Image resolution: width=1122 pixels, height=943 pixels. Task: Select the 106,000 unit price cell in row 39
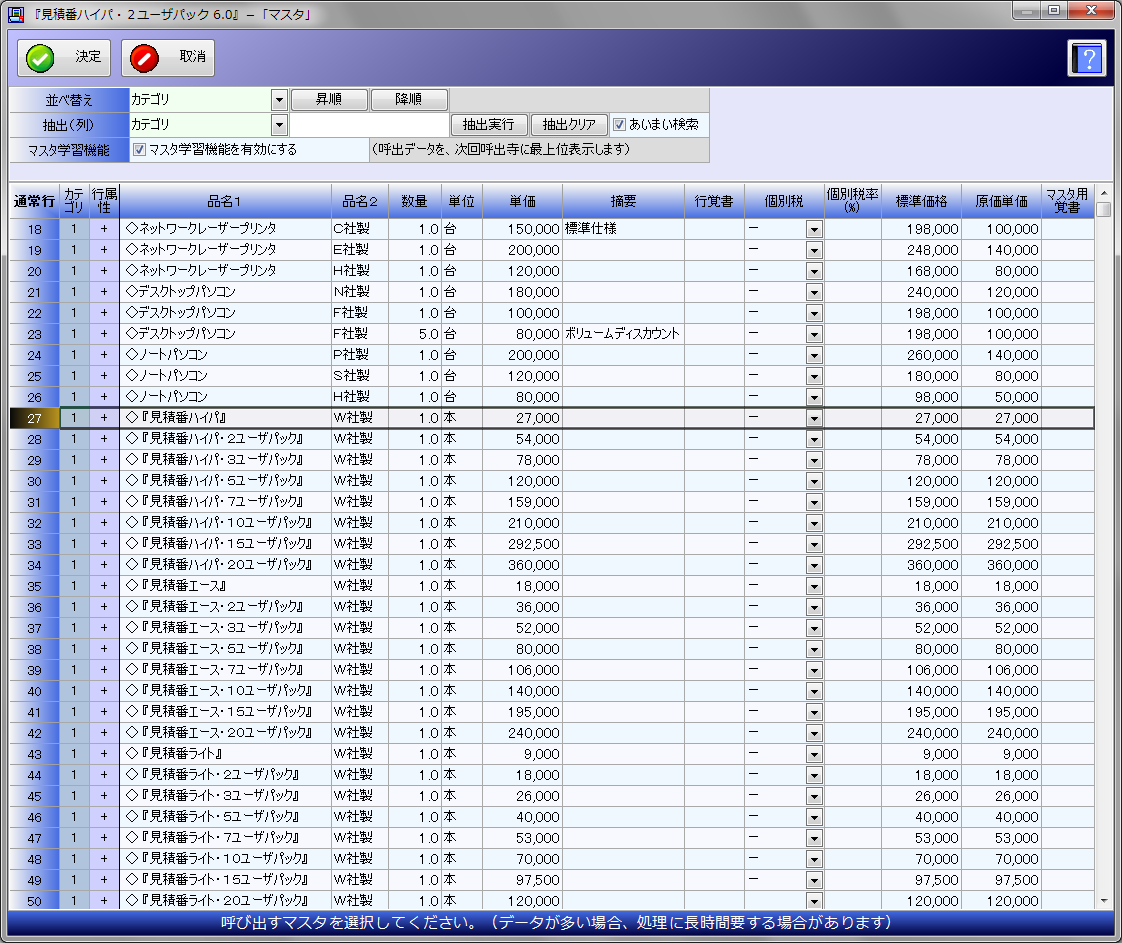(522, 670)
